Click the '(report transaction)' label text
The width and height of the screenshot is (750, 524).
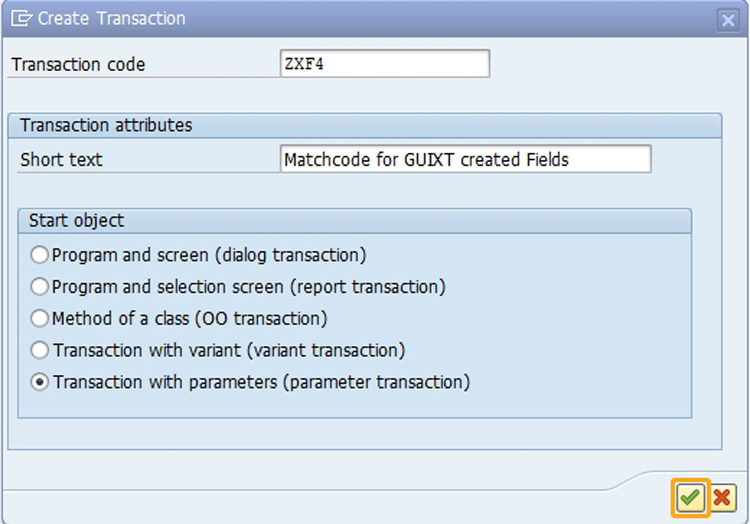368,287
